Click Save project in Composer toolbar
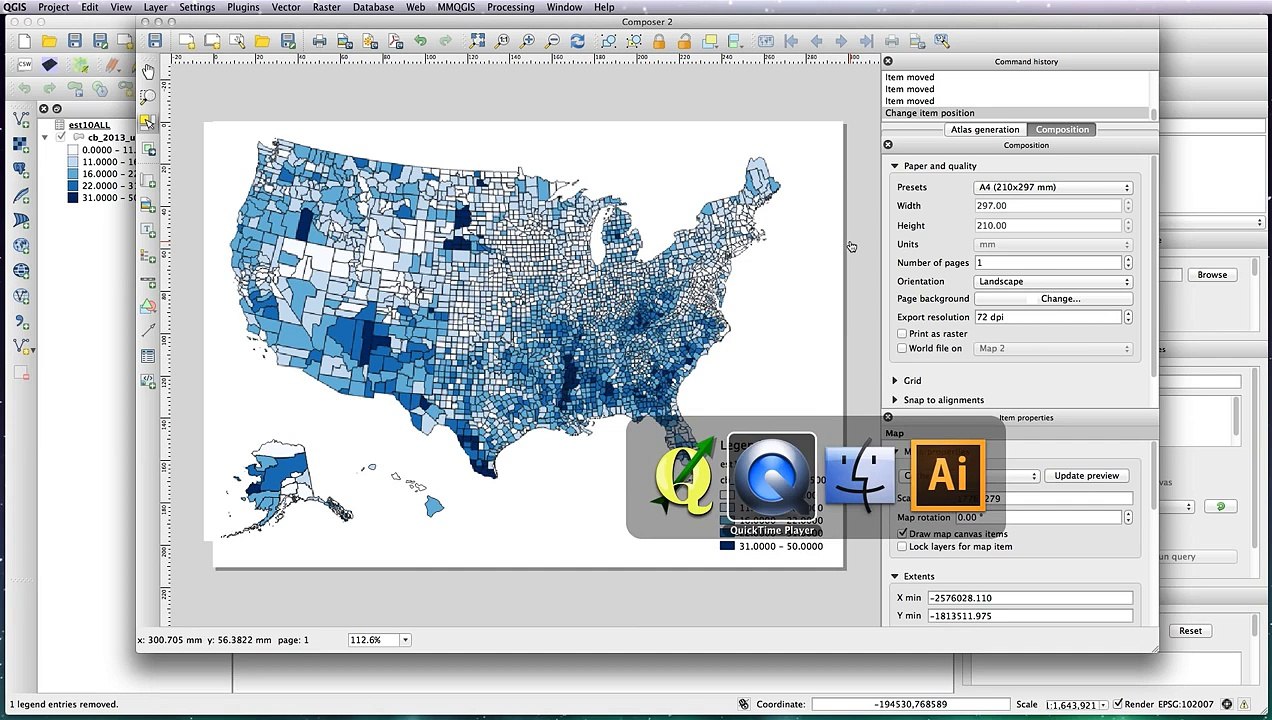1272x720 pixels. (155, 41)
